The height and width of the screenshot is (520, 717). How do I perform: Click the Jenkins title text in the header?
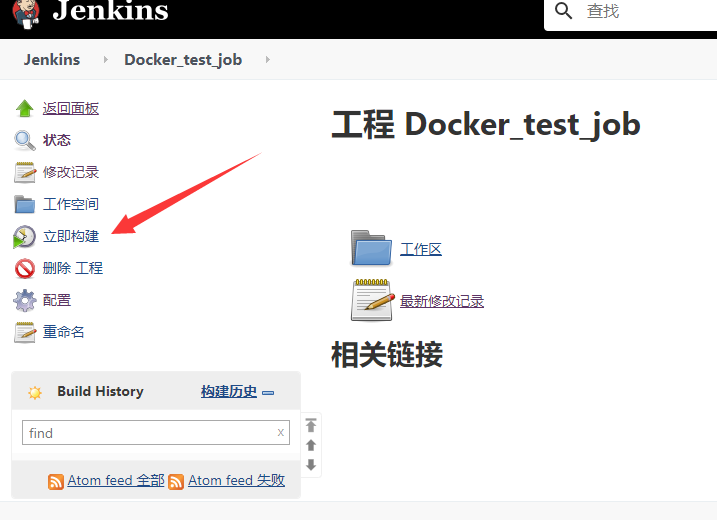[x=110, y=10]
